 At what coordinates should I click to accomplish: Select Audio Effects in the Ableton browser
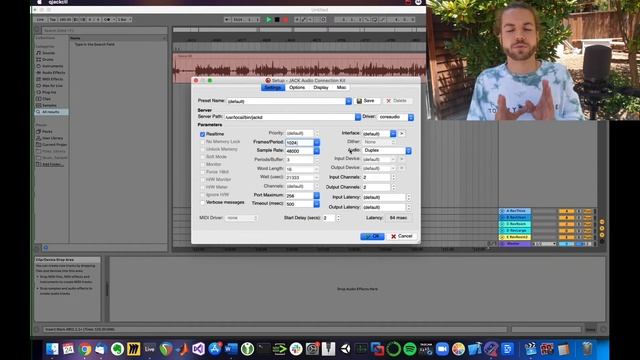tap(53, 73)
